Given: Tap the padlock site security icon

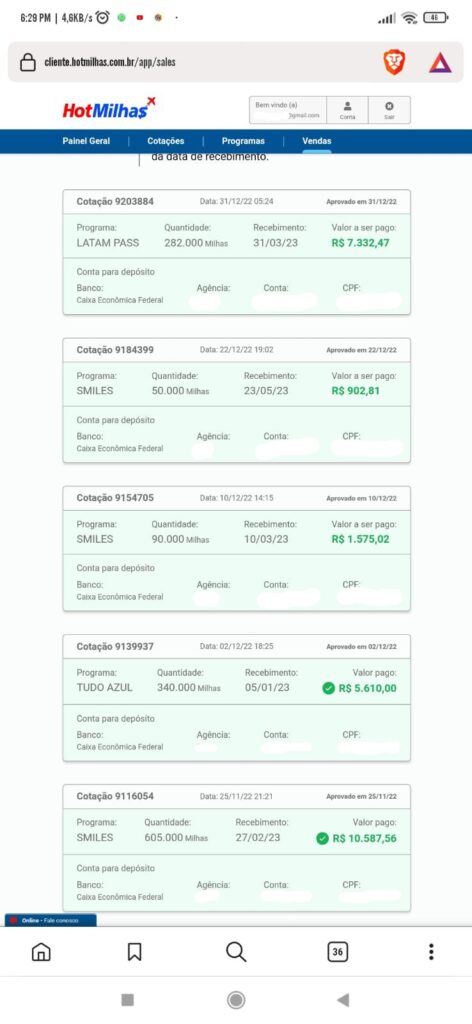Looking at the screenshot, I should pos(27,63).
